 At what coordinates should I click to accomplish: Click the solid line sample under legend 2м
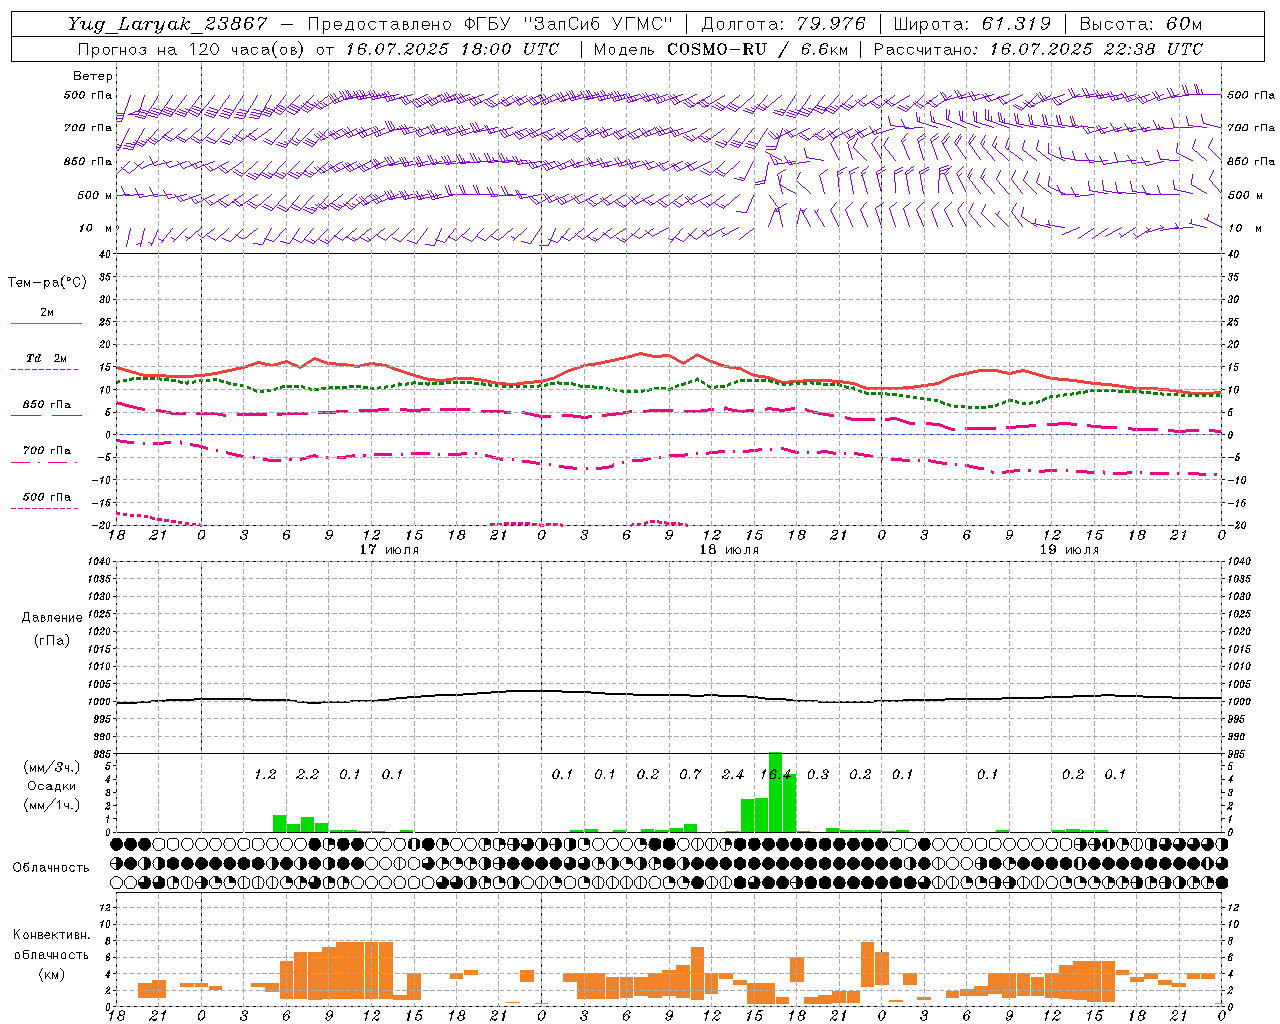[x=46, y=323]
